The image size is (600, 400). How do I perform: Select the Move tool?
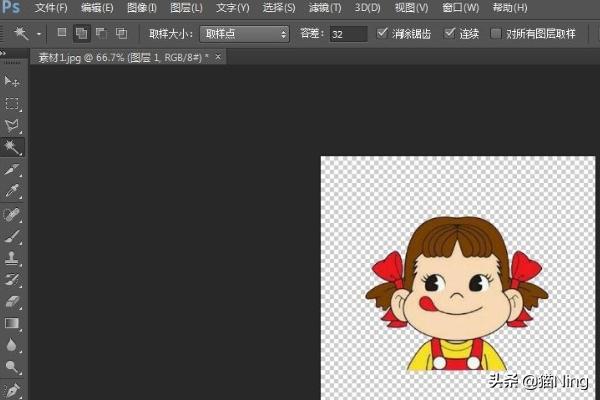pyautogui.click(x=11, y=81)
